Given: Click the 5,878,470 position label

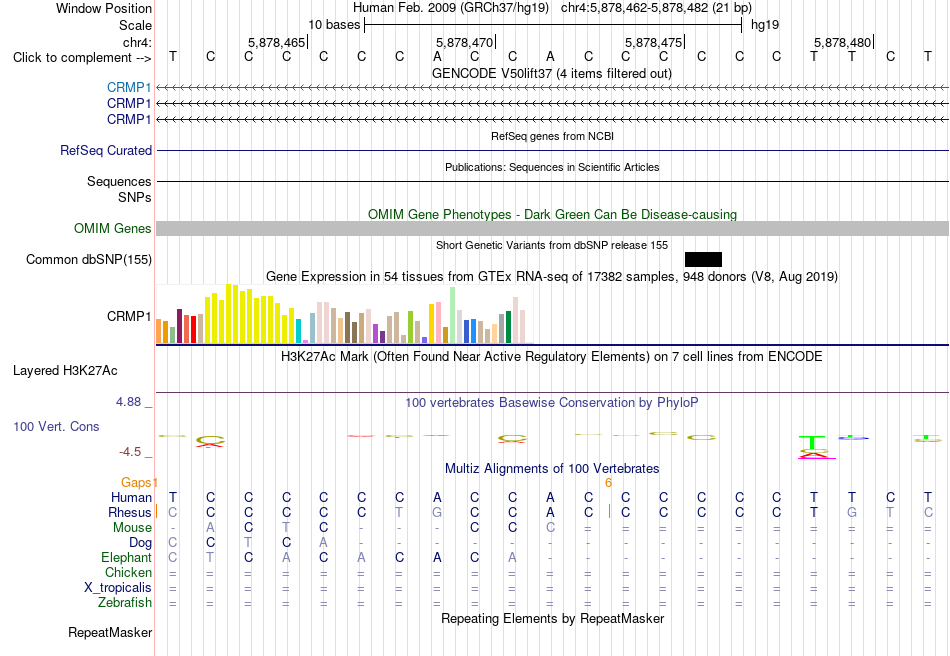Looking at the screenshot, I should 465,42.
